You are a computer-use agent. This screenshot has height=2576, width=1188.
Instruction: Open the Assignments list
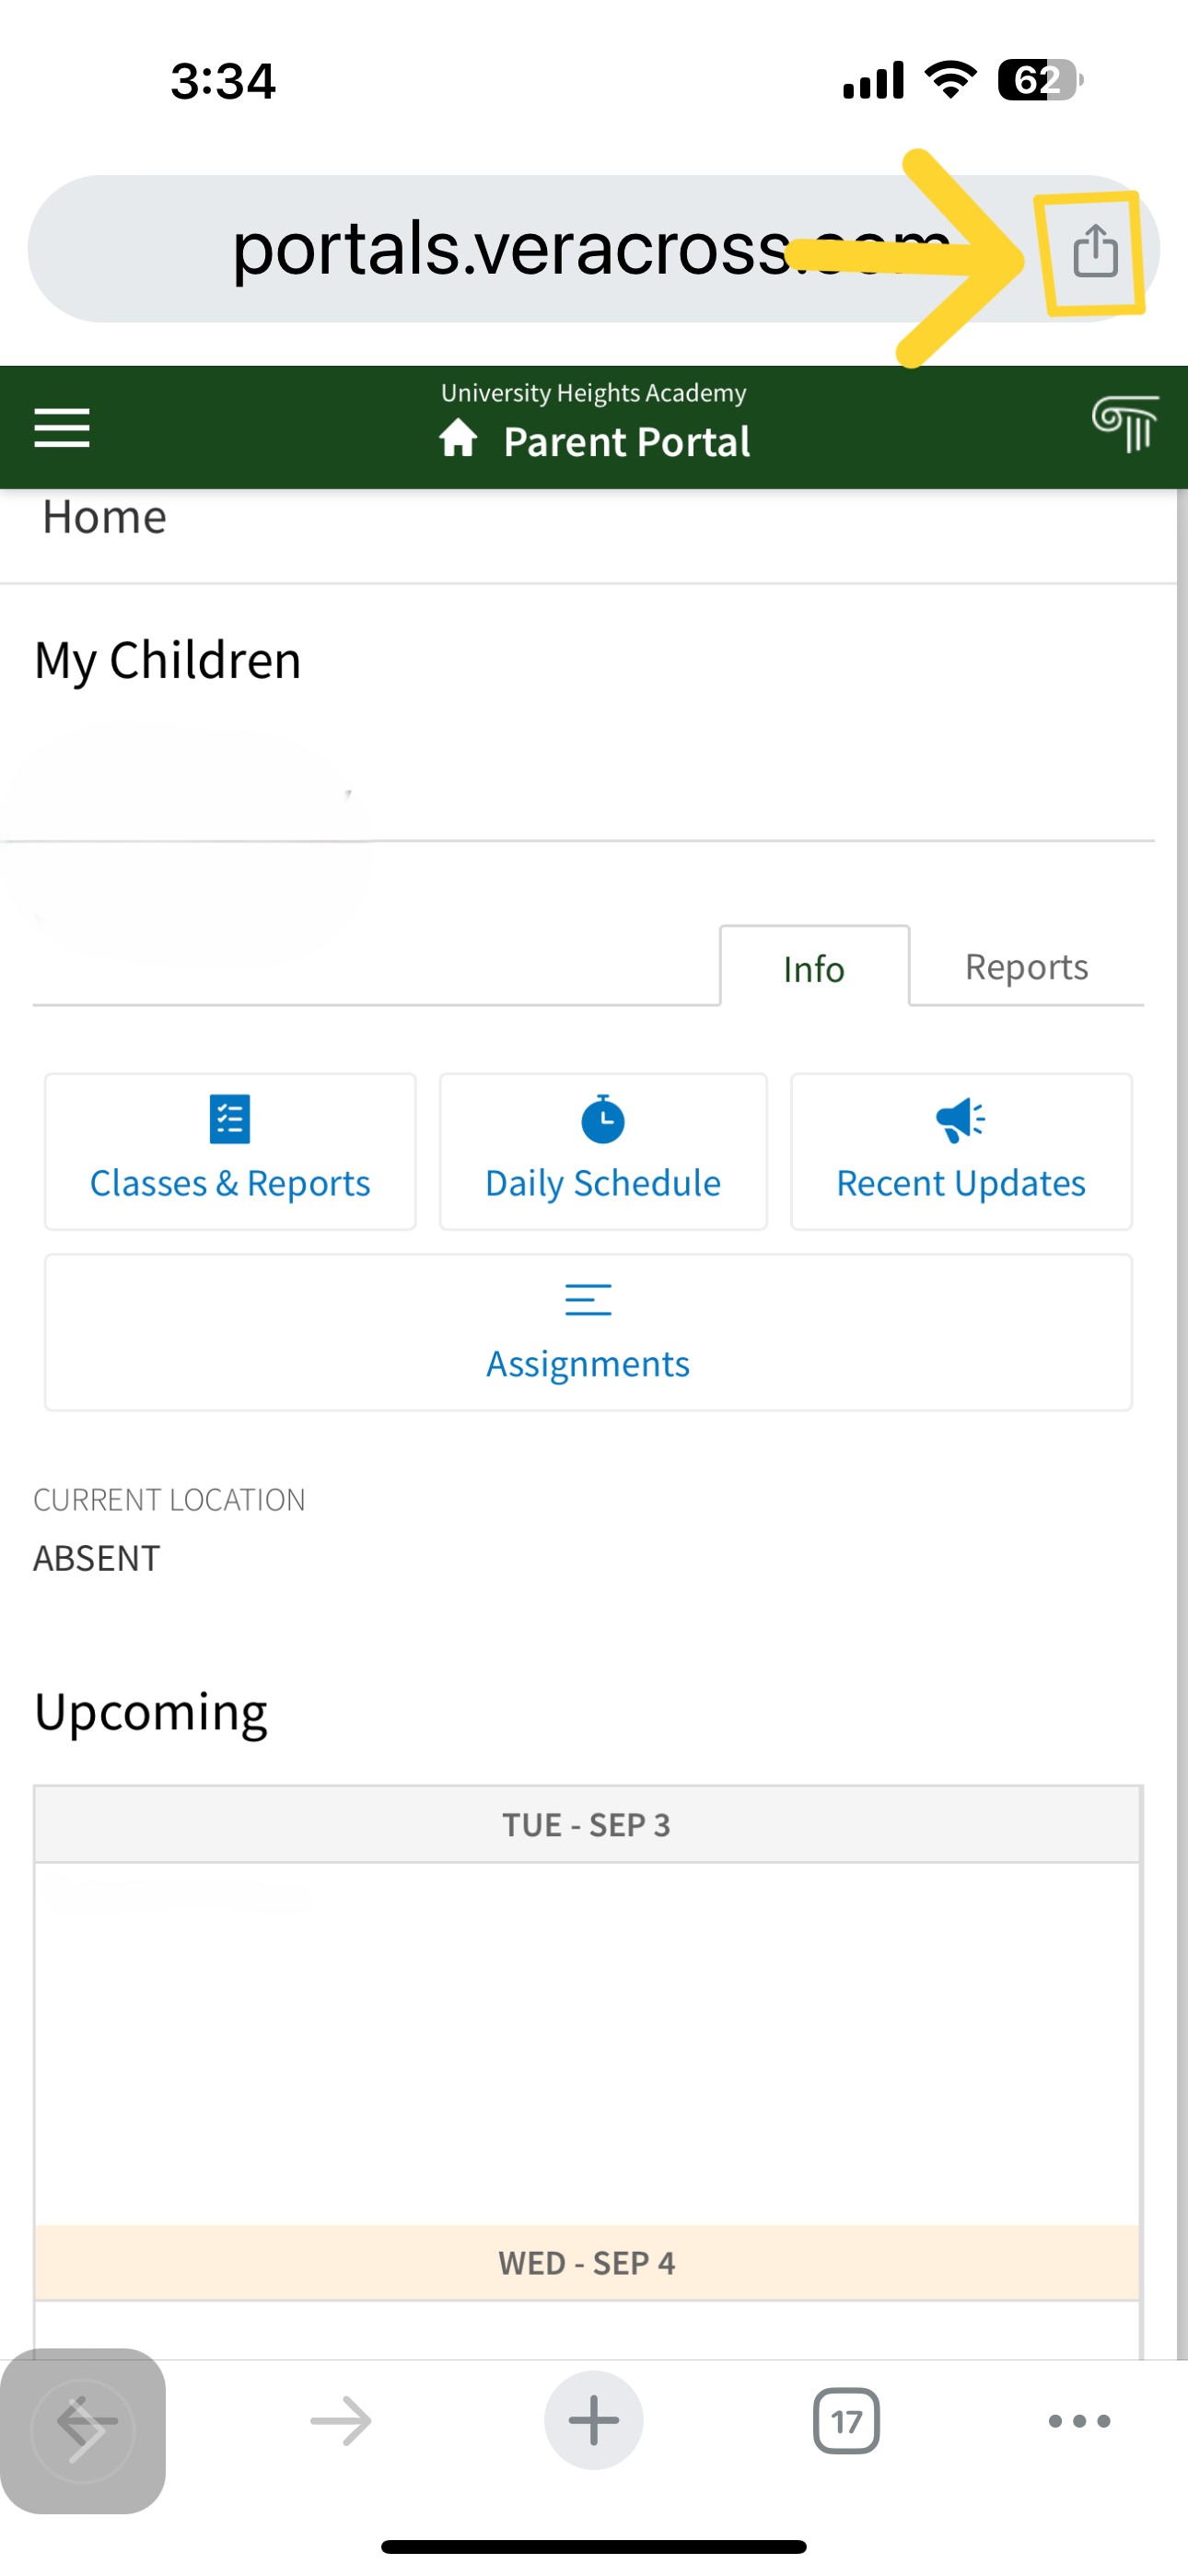tap(588, 1332)
